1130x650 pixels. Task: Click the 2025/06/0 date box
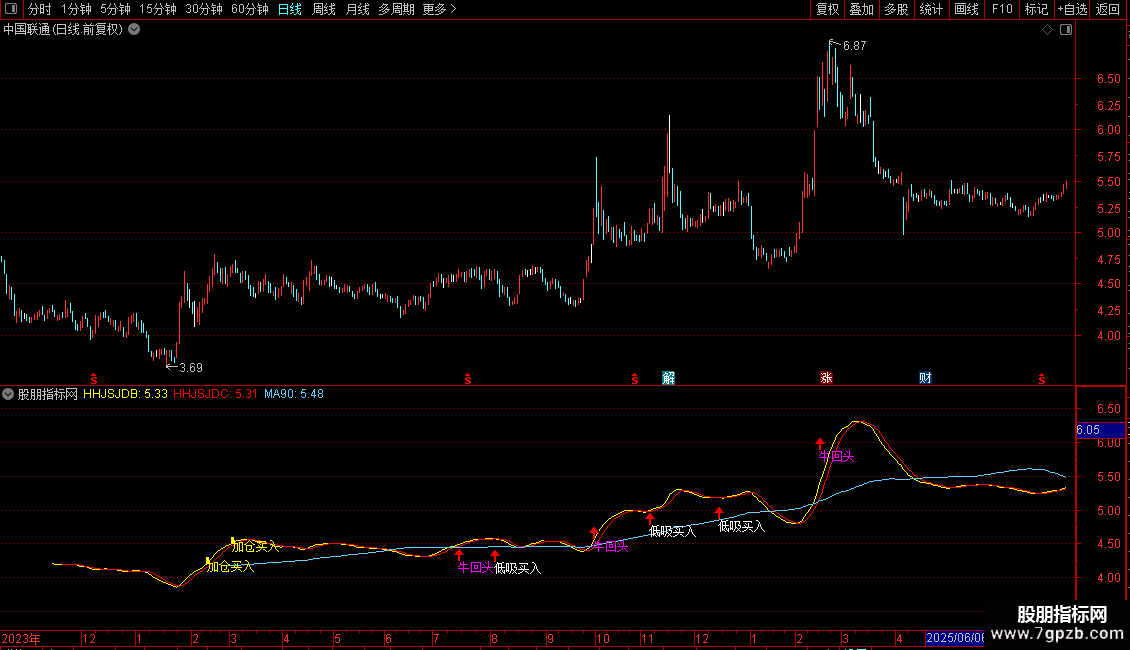tap(955, 638)
